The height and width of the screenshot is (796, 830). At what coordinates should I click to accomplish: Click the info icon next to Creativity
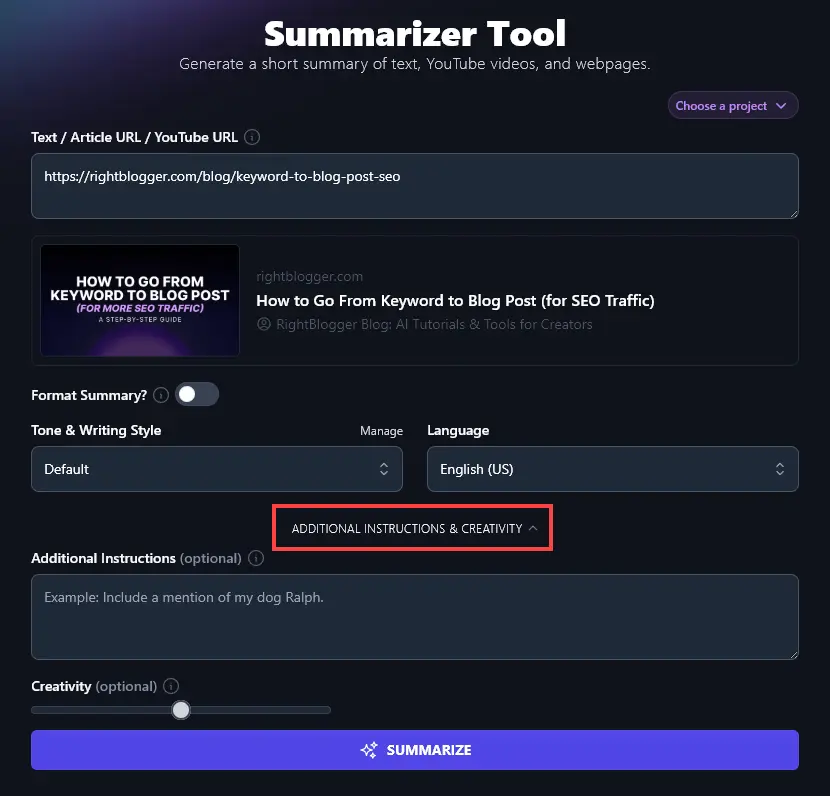tap(170, 686)
